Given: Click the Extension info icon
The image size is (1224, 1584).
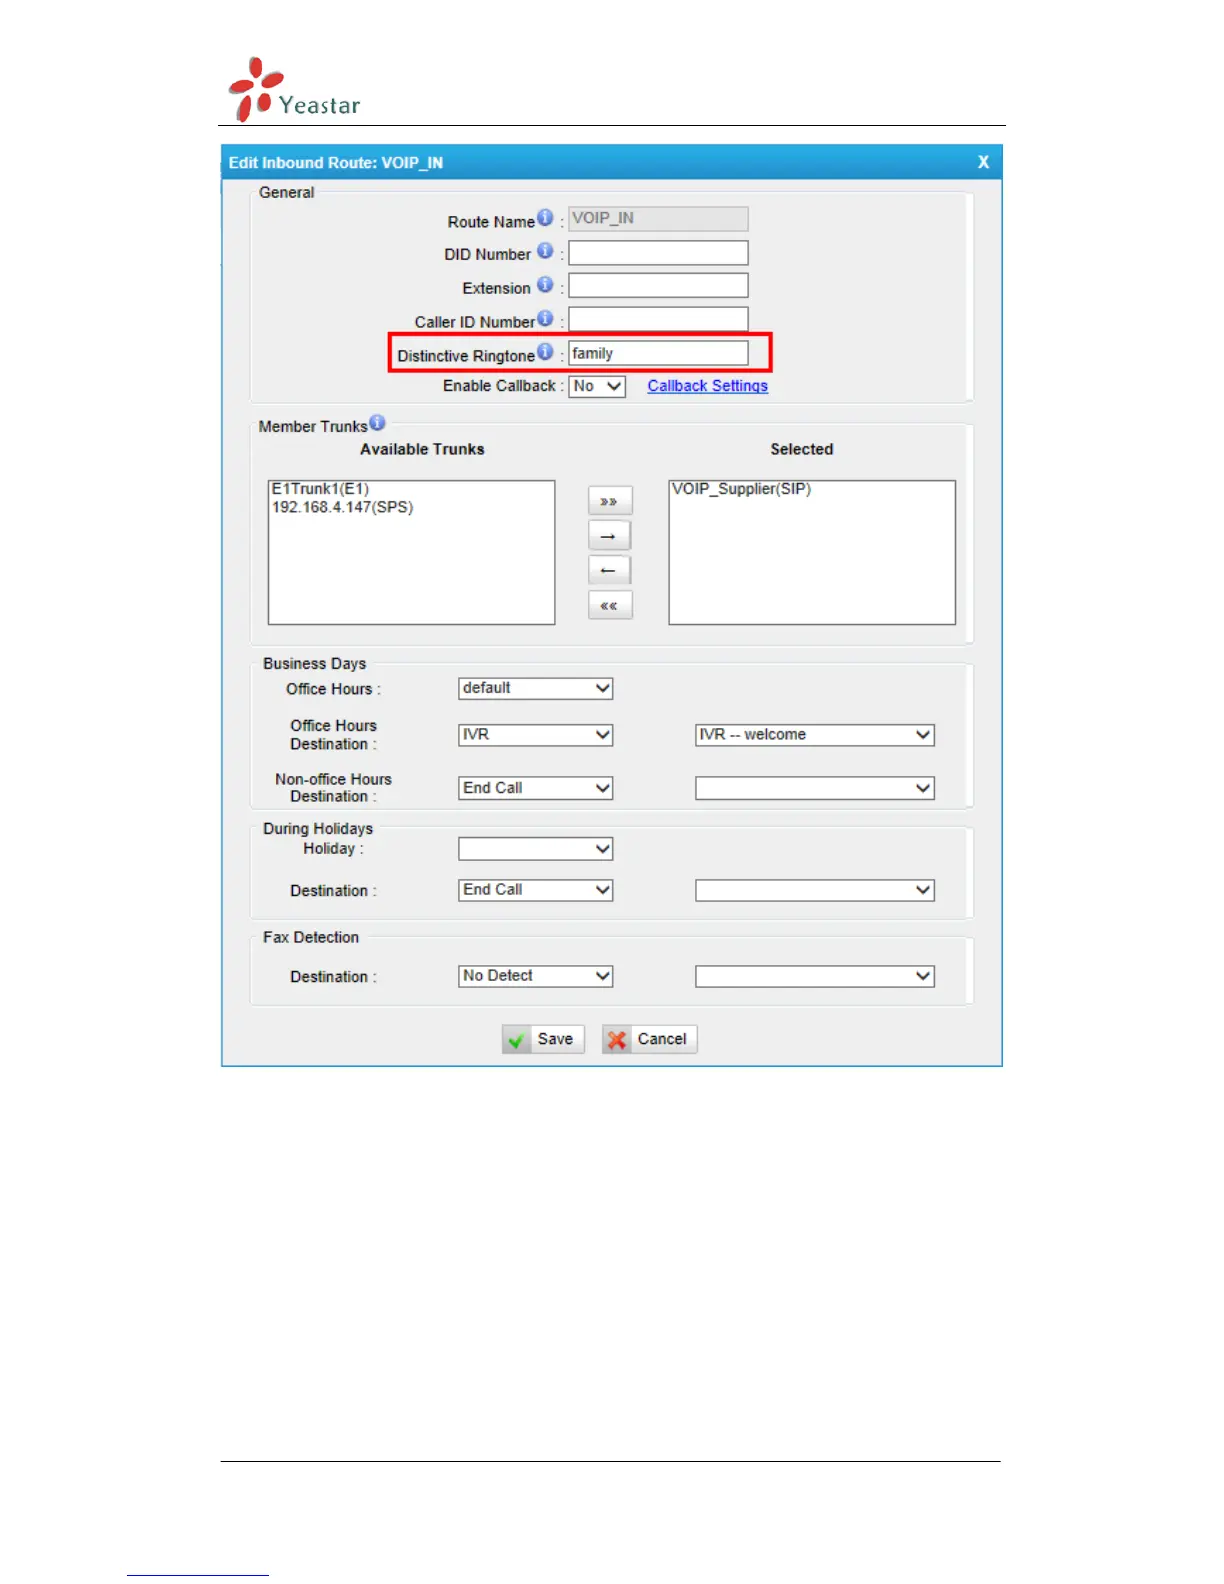Looking at the screenshot, I should (545, 284).
